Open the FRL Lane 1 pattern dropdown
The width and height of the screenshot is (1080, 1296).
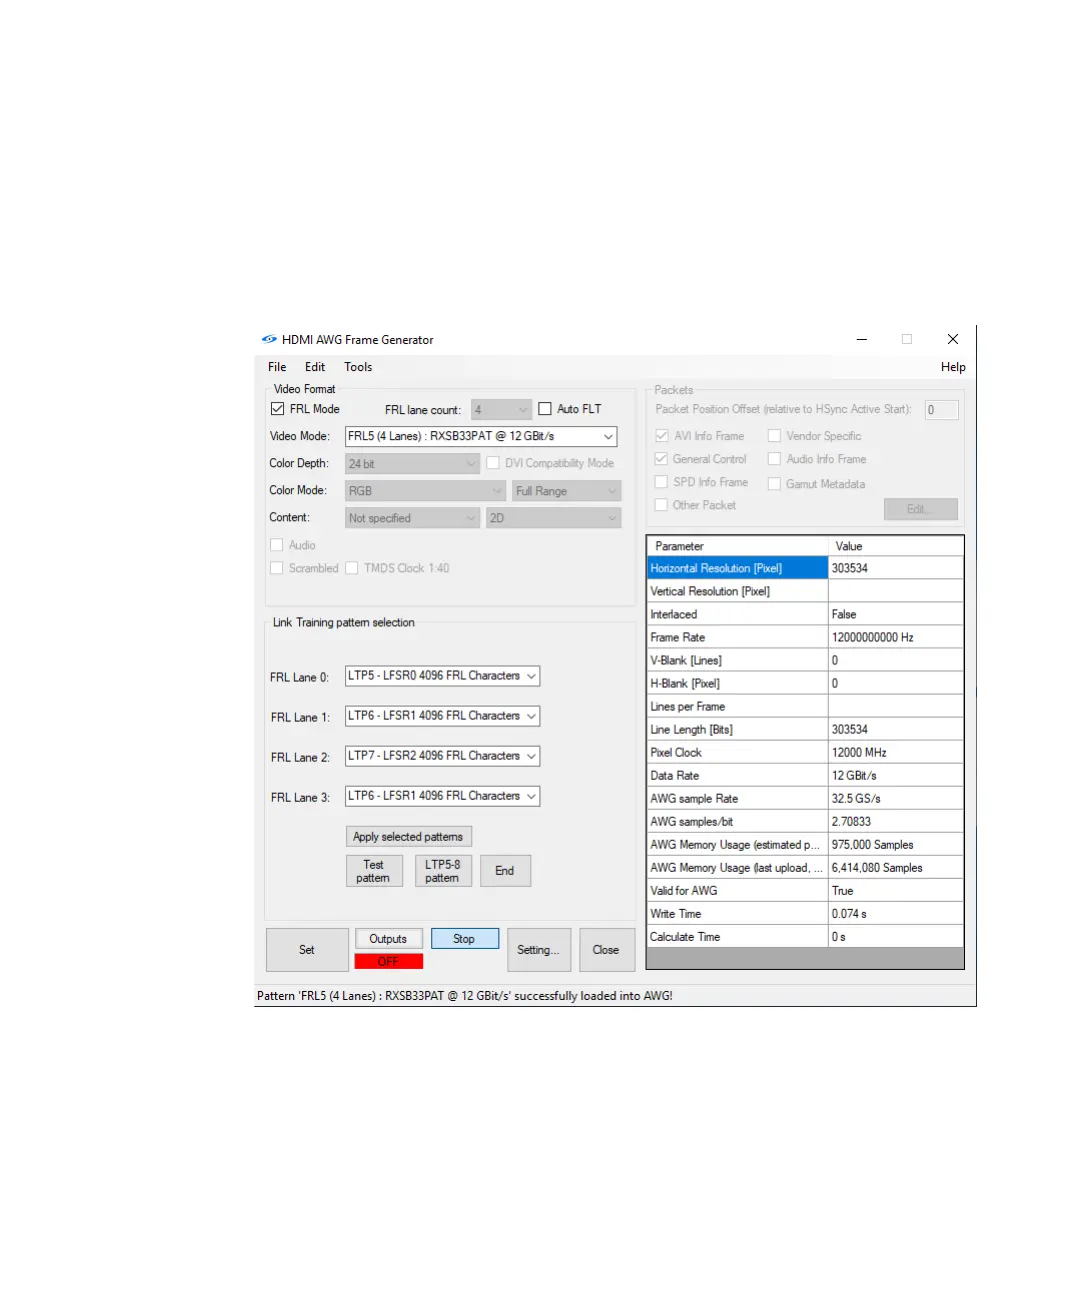coord(442,716)
